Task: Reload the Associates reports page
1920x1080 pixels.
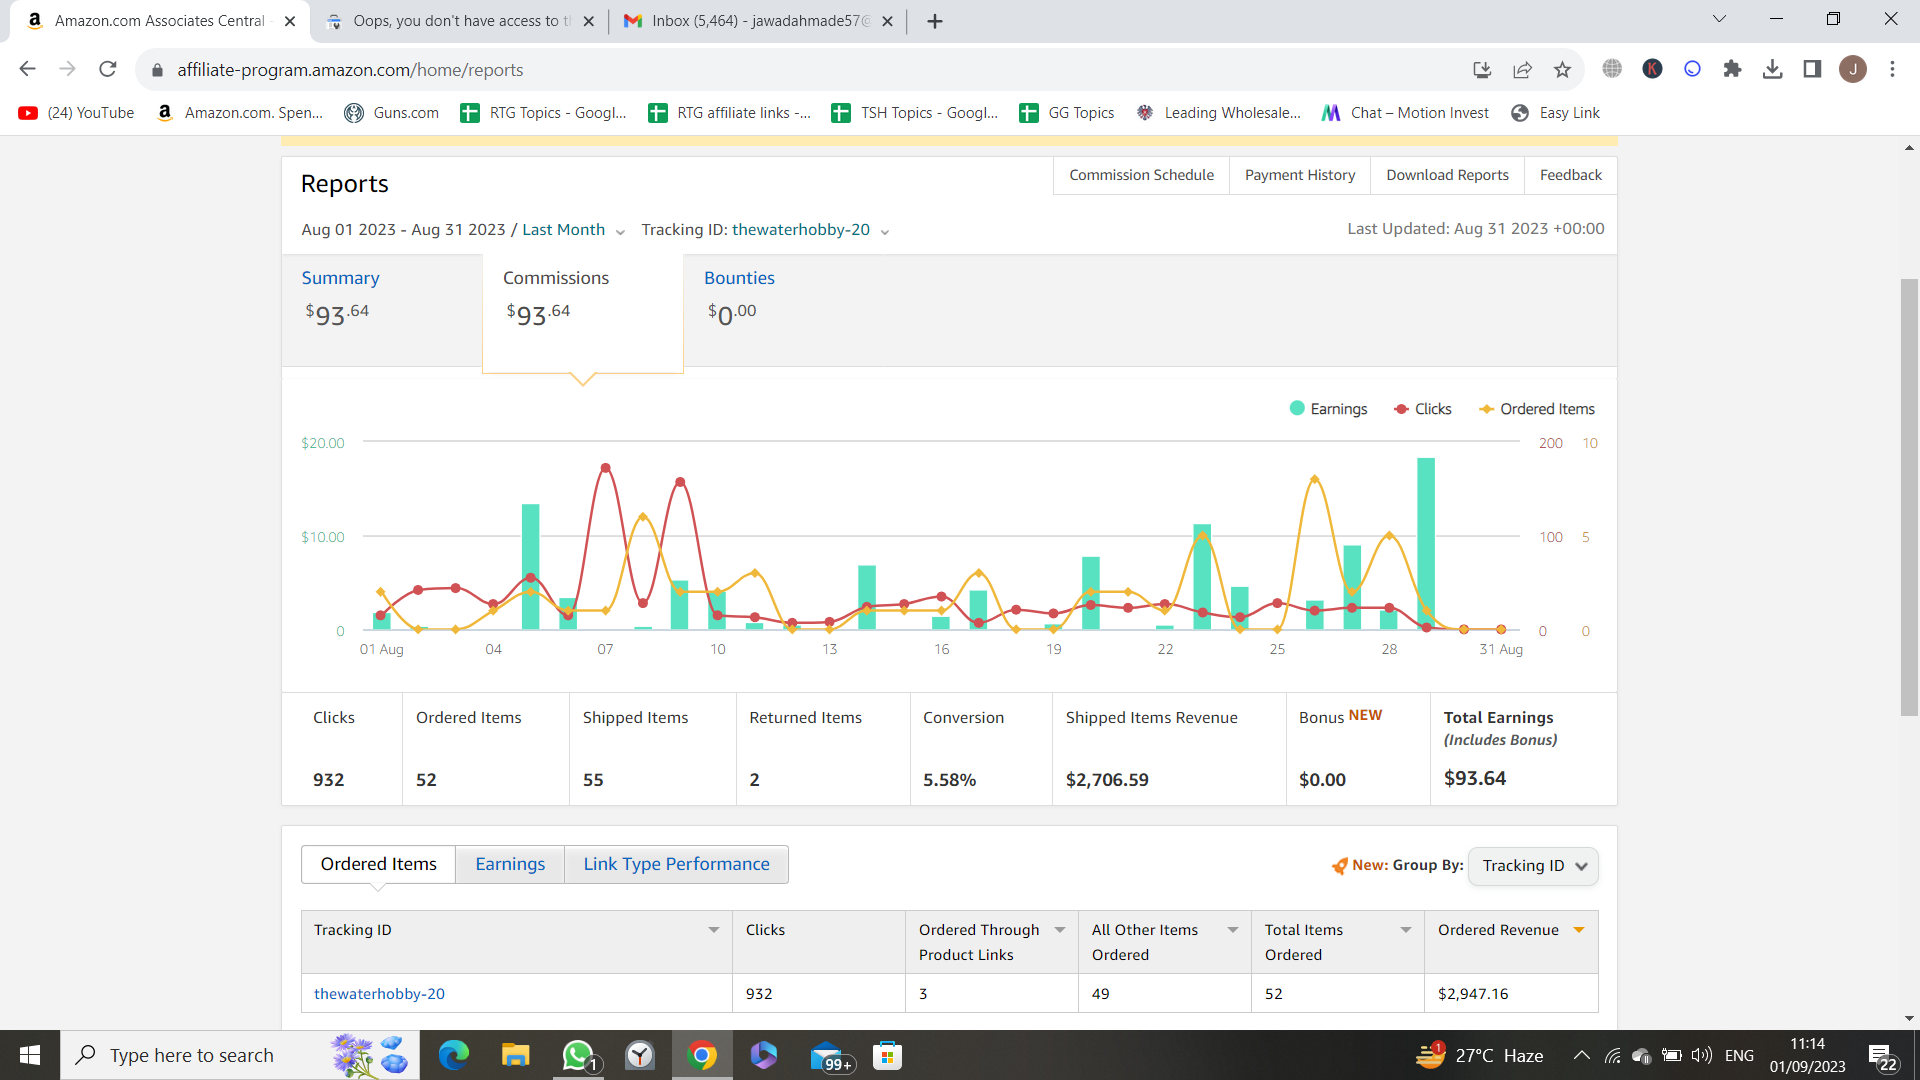Action: [x=108, y=69]
